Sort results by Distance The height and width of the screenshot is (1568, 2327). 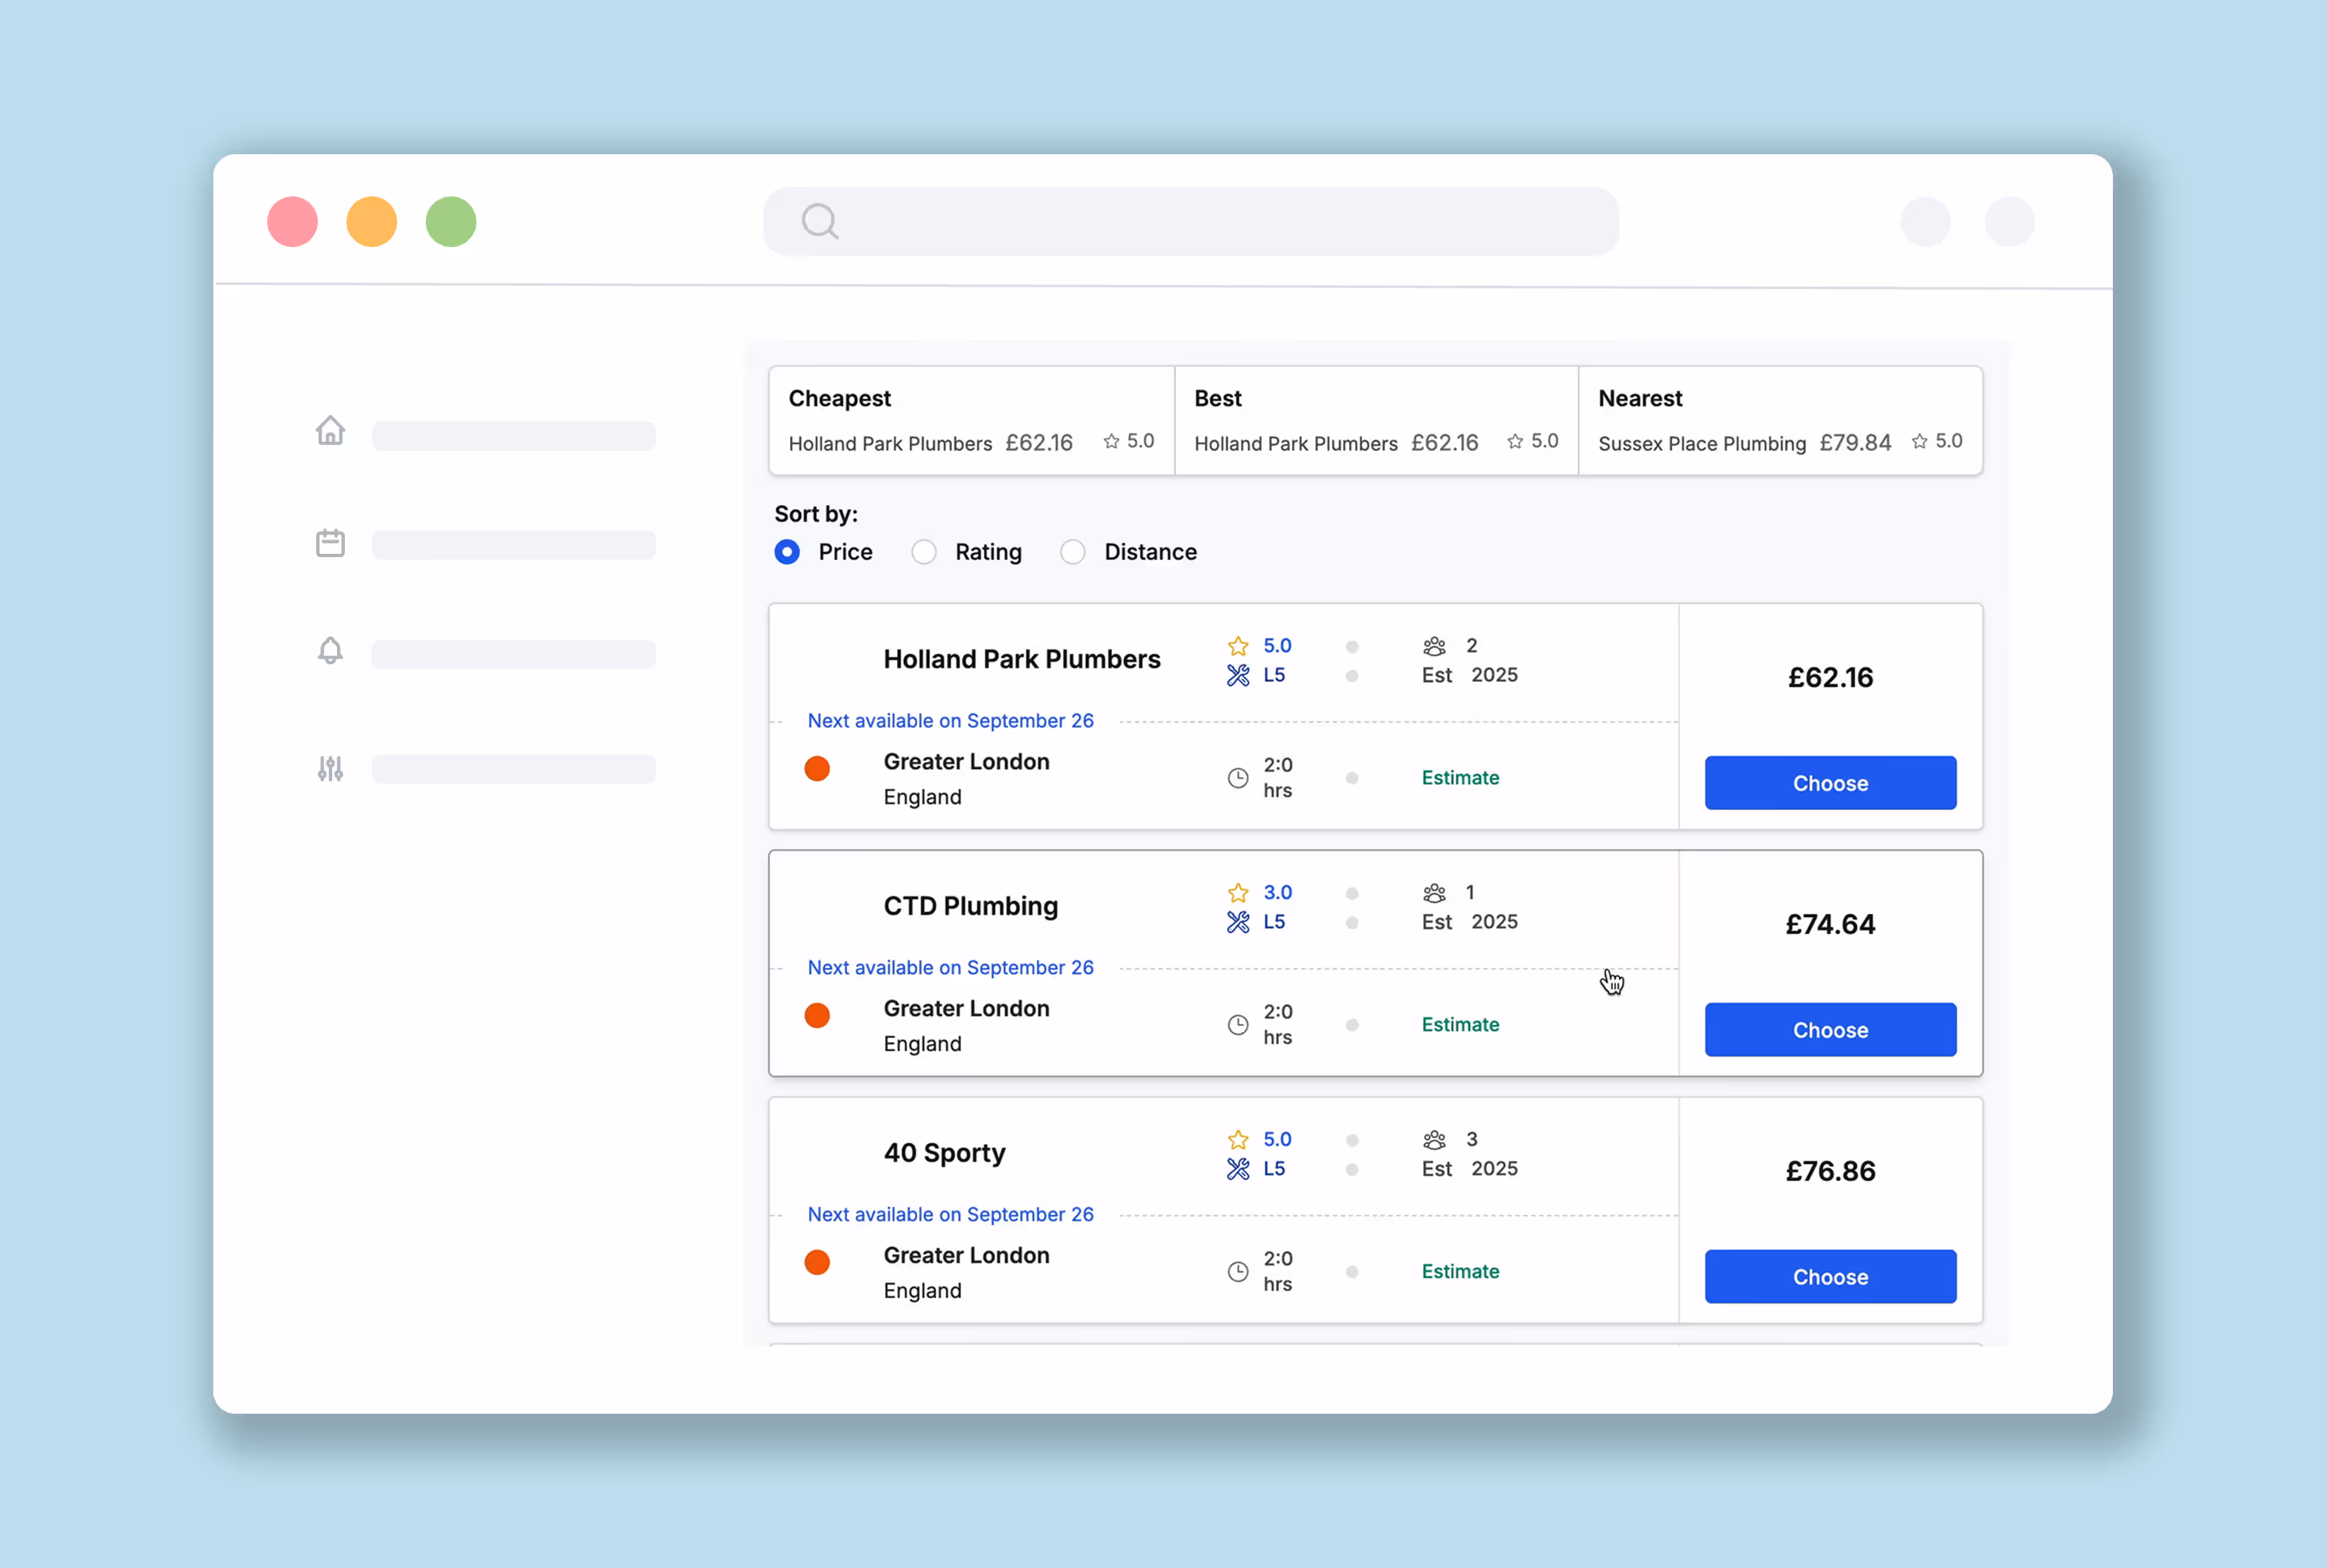point(1073,552)
